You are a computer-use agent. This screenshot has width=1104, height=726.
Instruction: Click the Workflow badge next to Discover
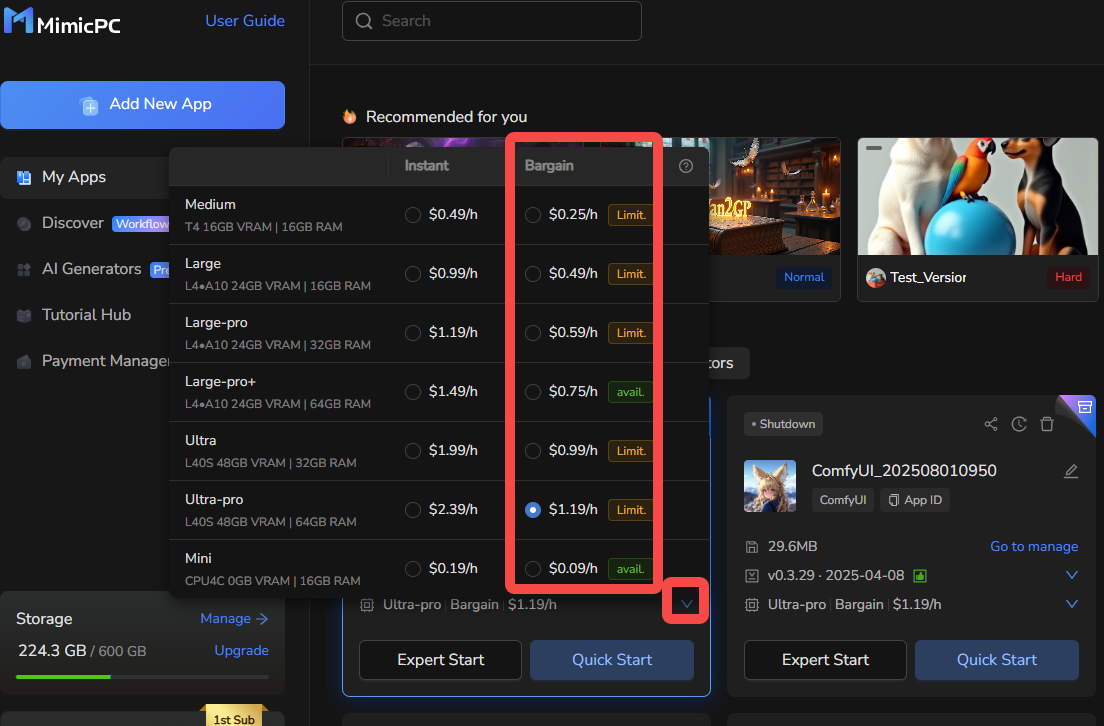pos(142,224)
